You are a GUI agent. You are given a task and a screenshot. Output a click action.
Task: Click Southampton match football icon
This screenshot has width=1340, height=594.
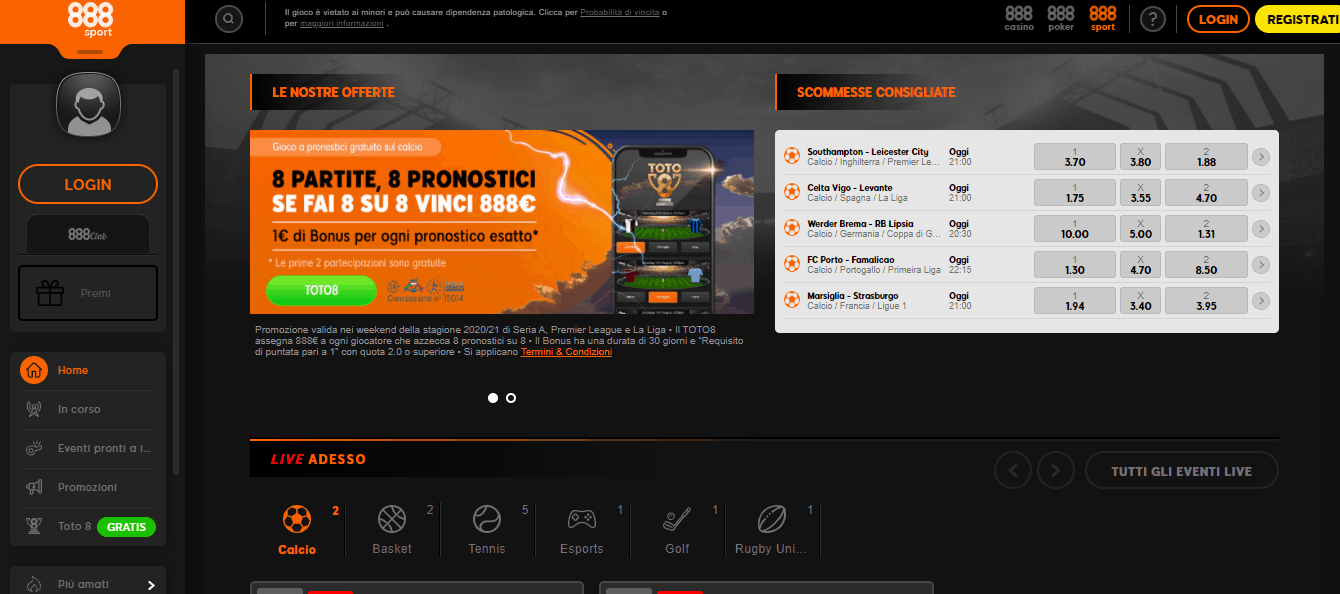pyautogui.click(x=792, y=156)
